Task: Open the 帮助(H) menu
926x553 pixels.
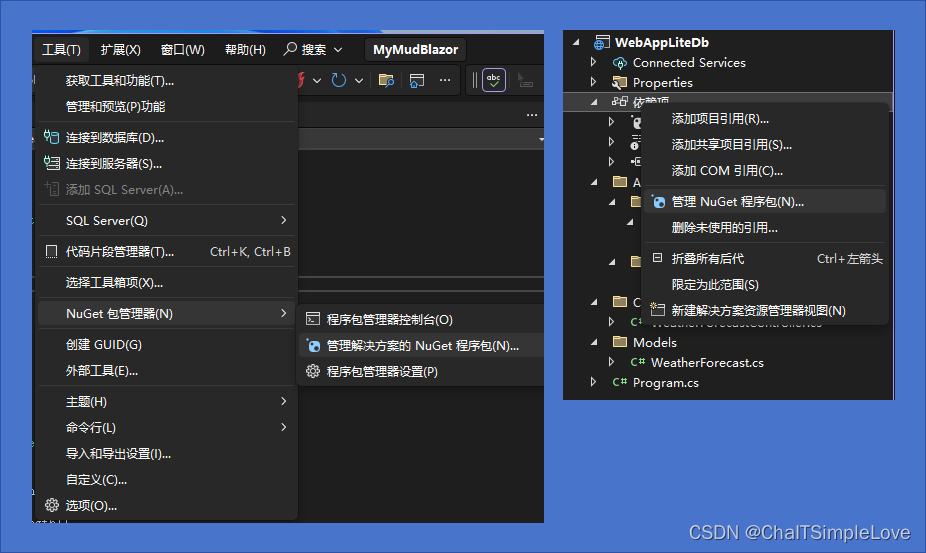Action: pos(245,50)
